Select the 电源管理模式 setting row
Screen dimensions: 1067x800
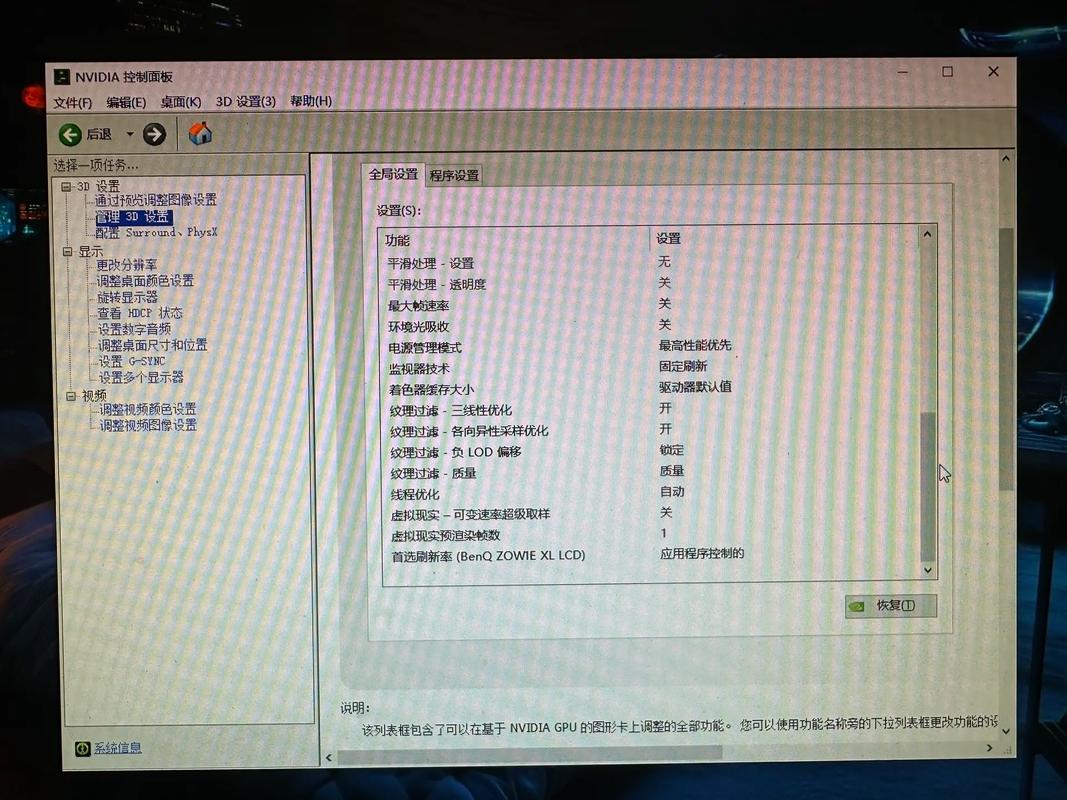pyautogui.click(x=425, y=347)
